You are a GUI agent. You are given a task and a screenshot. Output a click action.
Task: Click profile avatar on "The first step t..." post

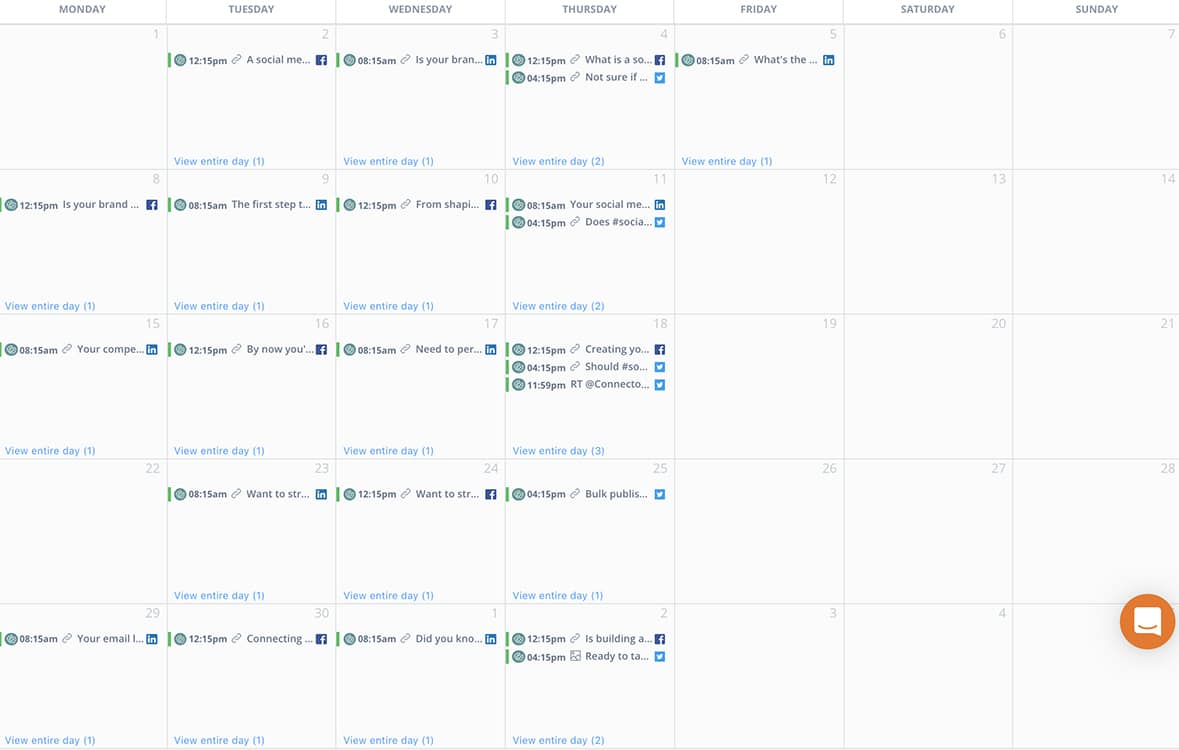[180, 205]
